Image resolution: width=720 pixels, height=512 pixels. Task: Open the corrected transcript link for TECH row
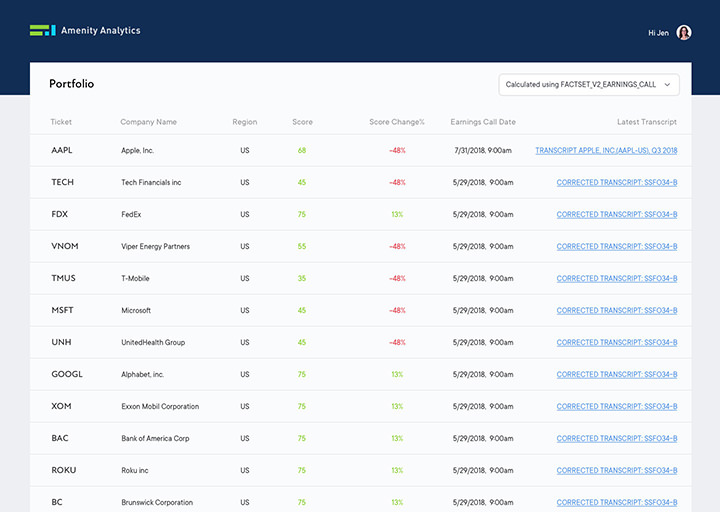pyautogui.click(x=617, y=182)
